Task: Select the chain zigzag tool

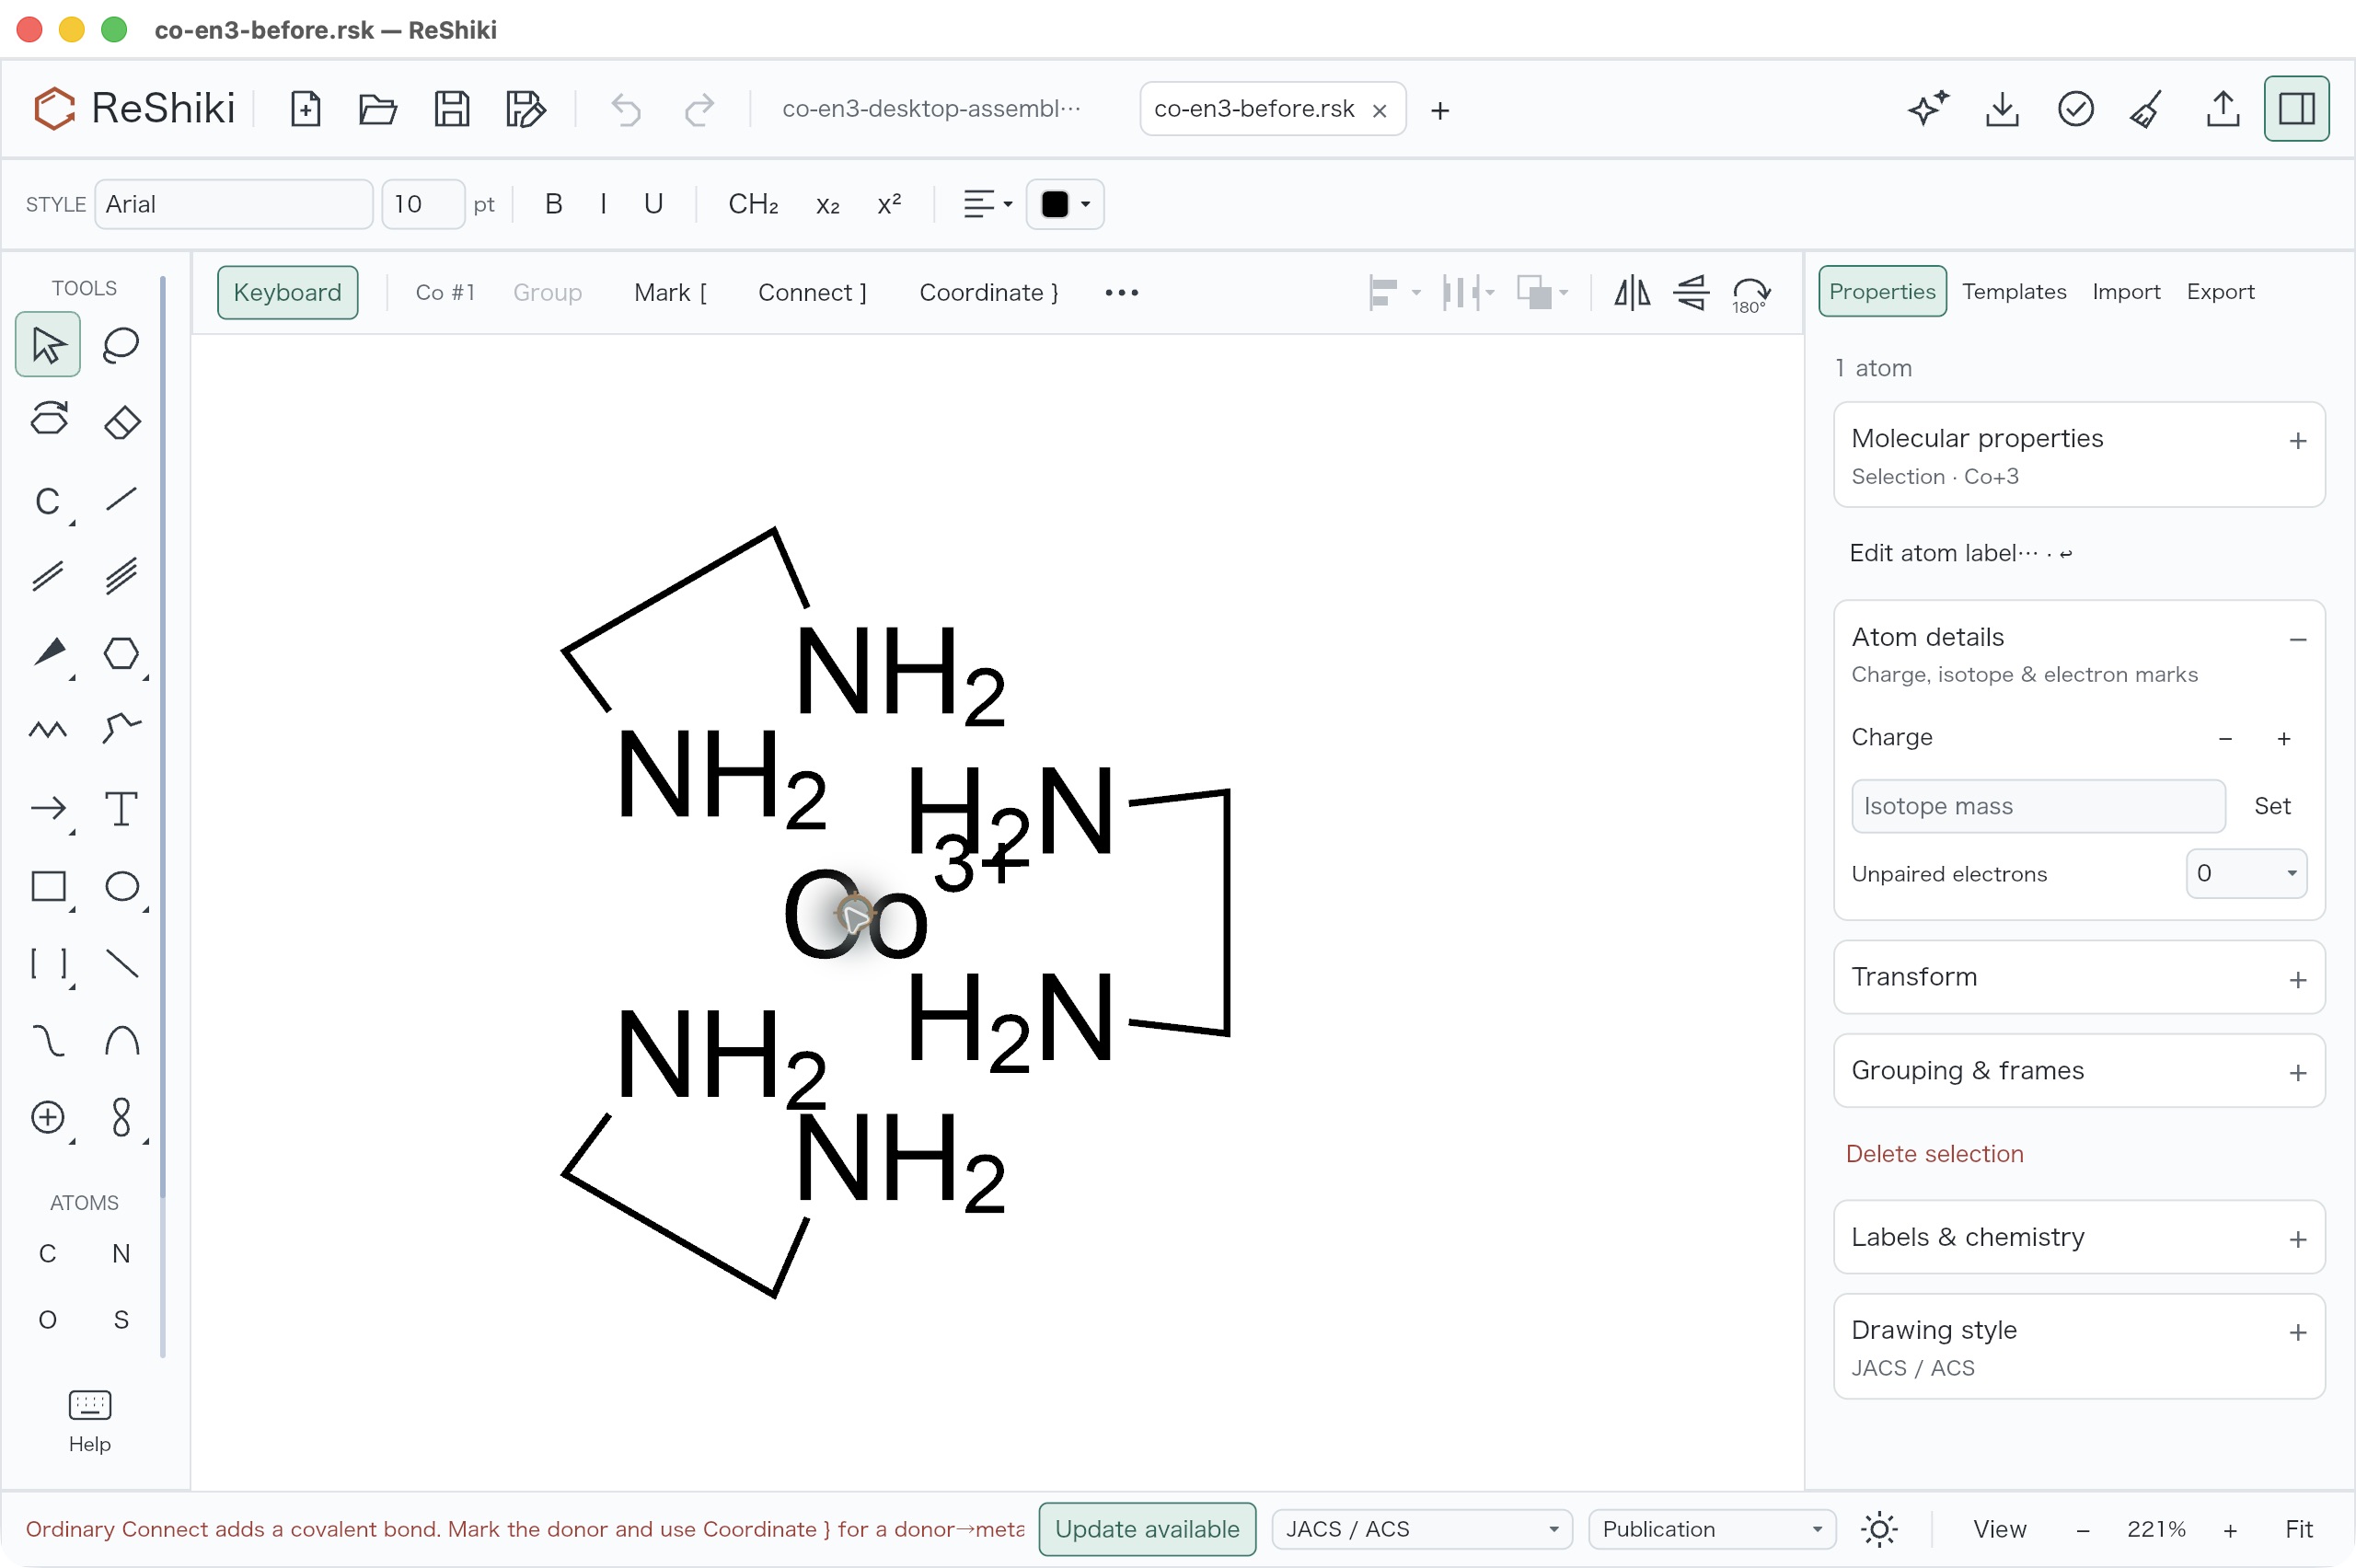Action: coord(48,730)
